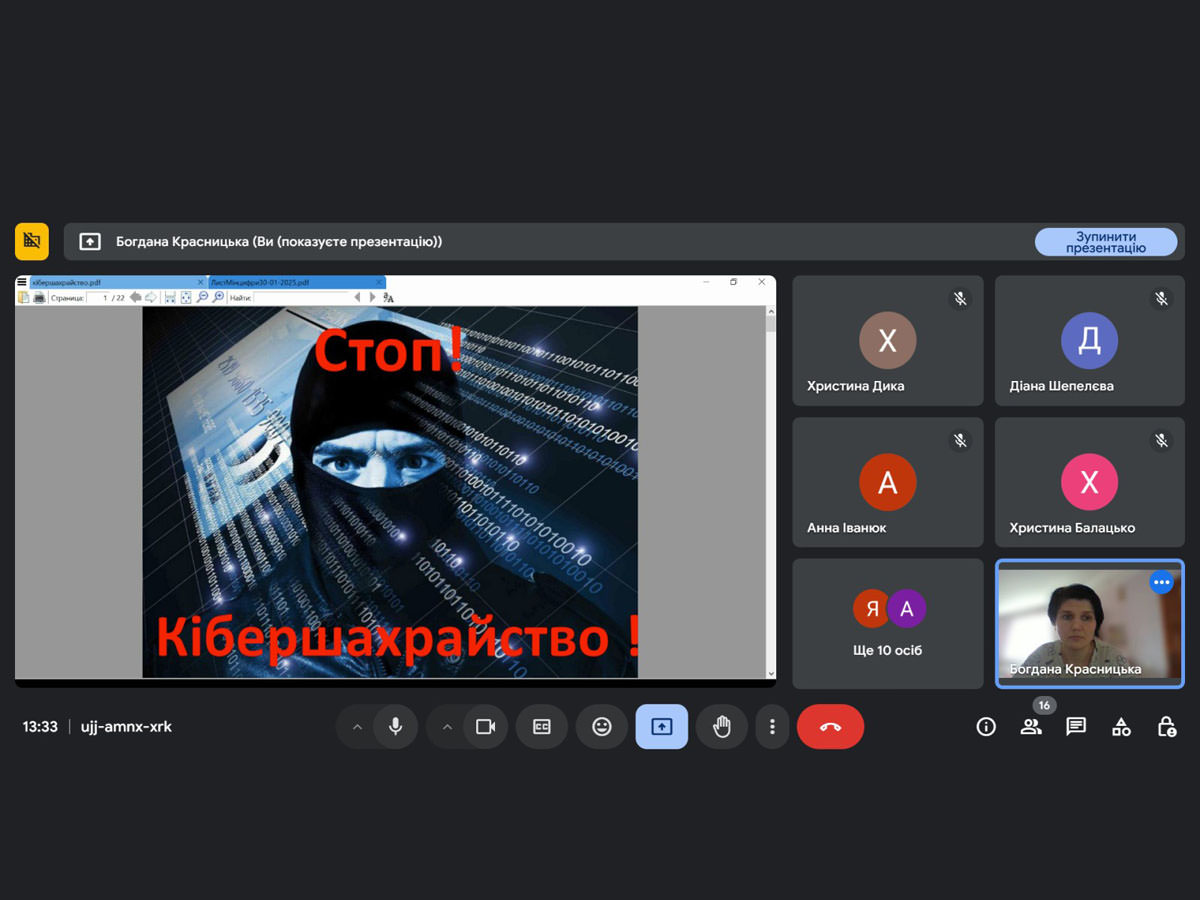
Task: Close the ЛистМінцифри30-01-2025.pdf tab
Action: pyautogui.click(x=379, y=282)
